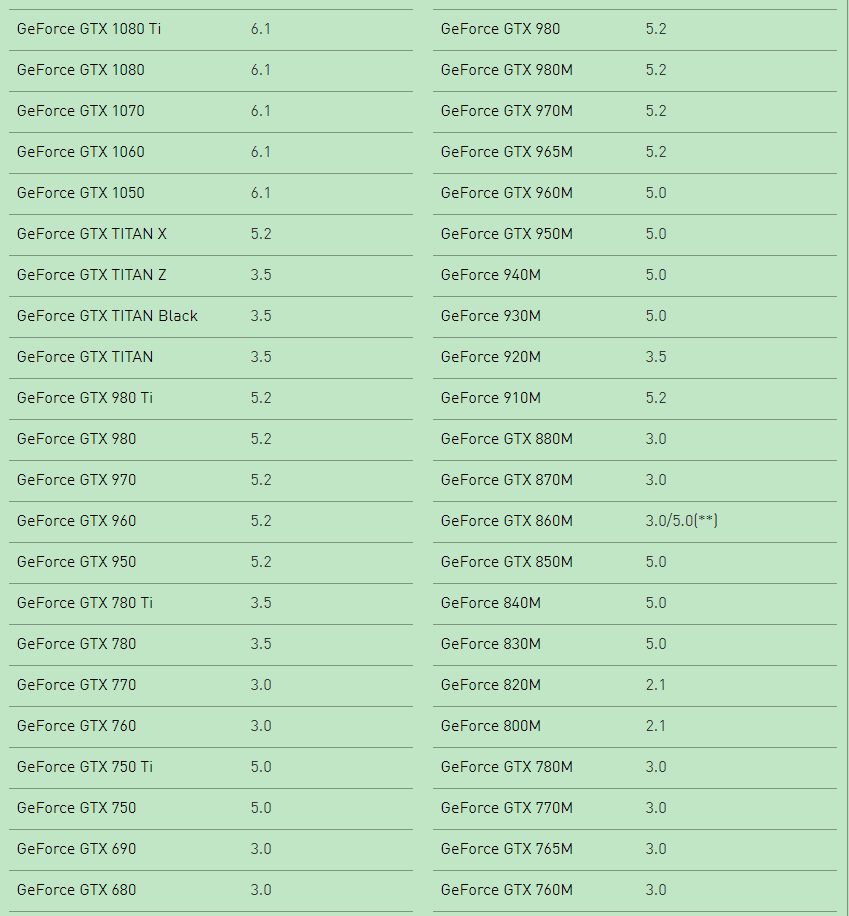Click the 5.2 value for GeForce GTX 970M
The width and height of the screenshot is (849, 916).
[x=656, y=111]
